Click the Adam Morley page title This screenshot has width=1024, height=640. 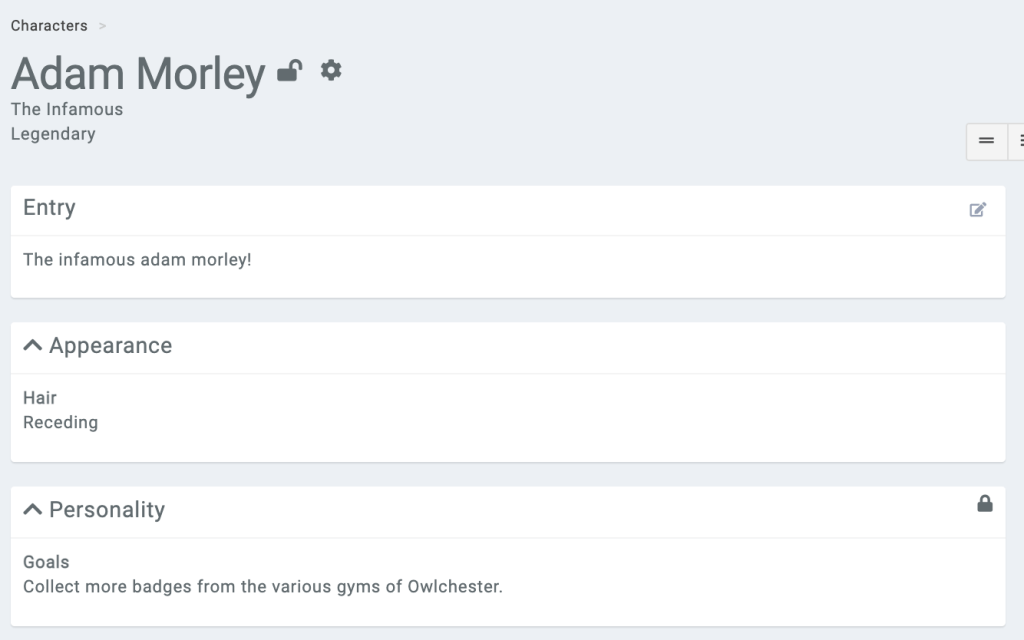pos(138,73)
